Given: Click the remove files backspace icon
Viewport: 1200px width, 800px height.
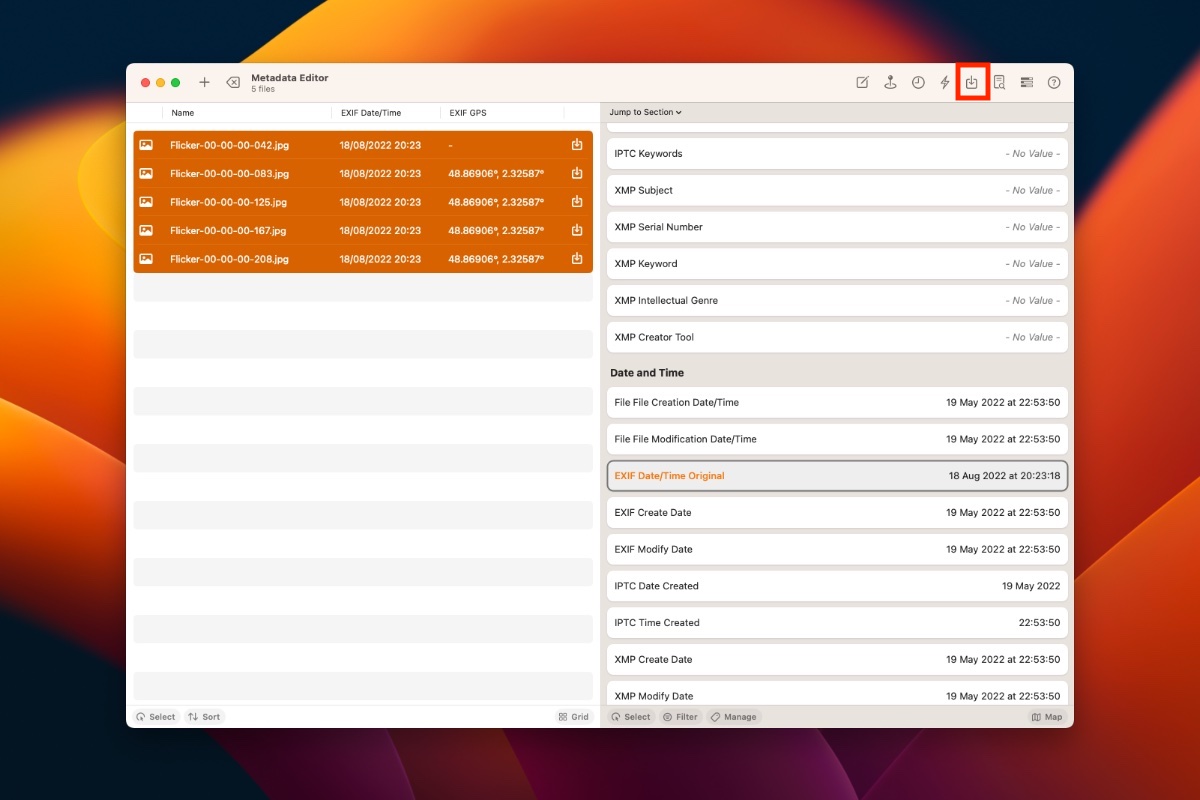Looking at the screenshot, I should [233, 82].
